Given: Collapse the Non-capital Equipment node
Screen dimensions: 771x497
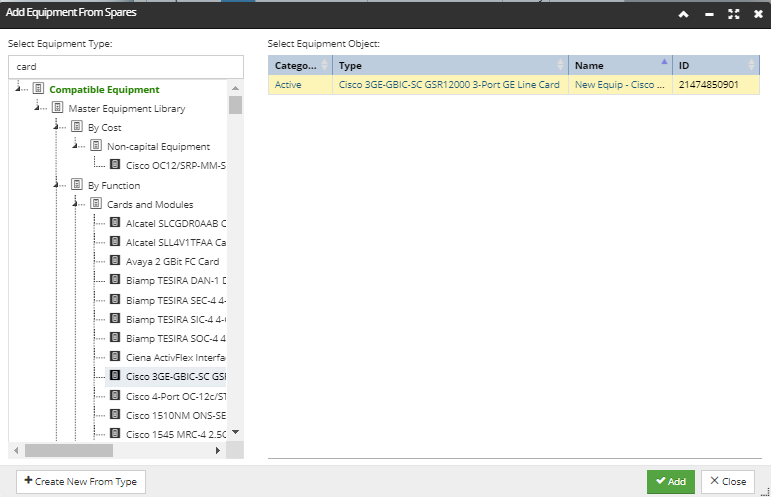Looking at the screenshot, I should click(x=77, y=146).
